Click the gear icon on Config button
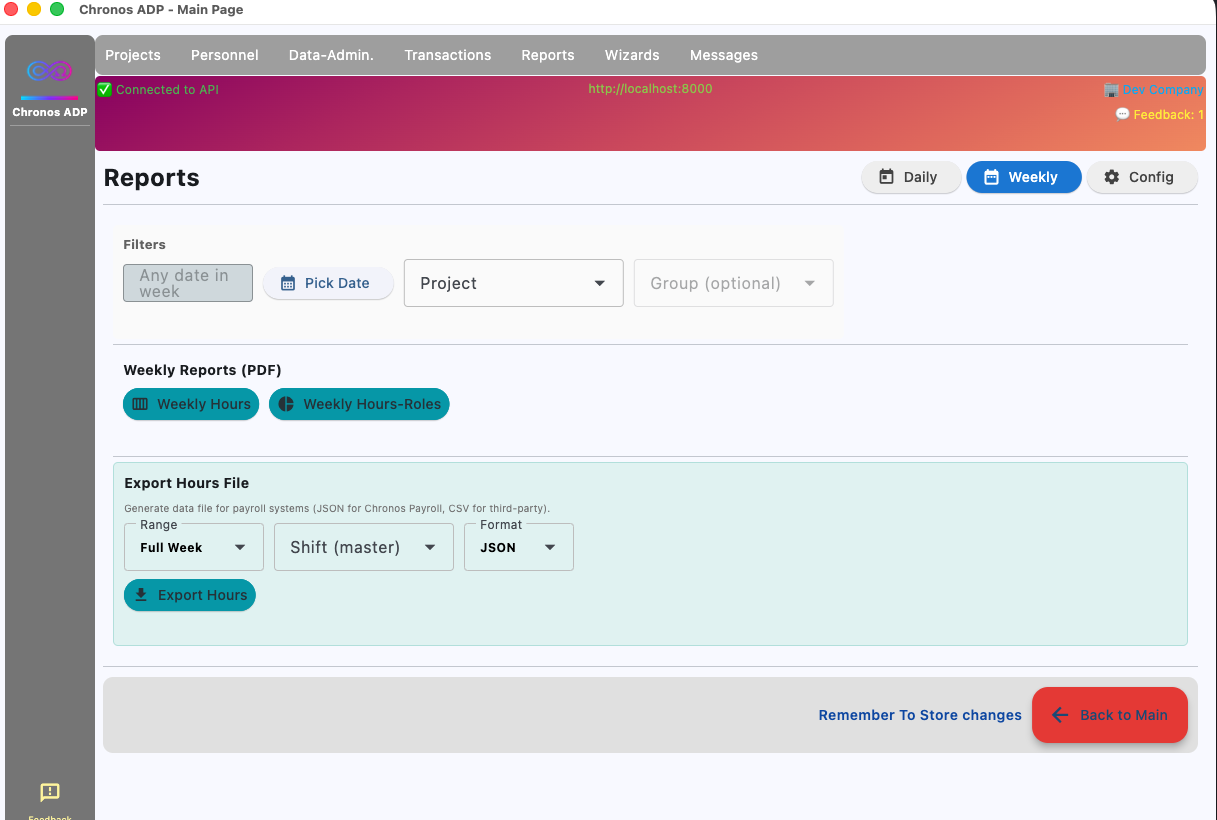This screenshot has width=1217, height=820. (x=1111, y=177)
